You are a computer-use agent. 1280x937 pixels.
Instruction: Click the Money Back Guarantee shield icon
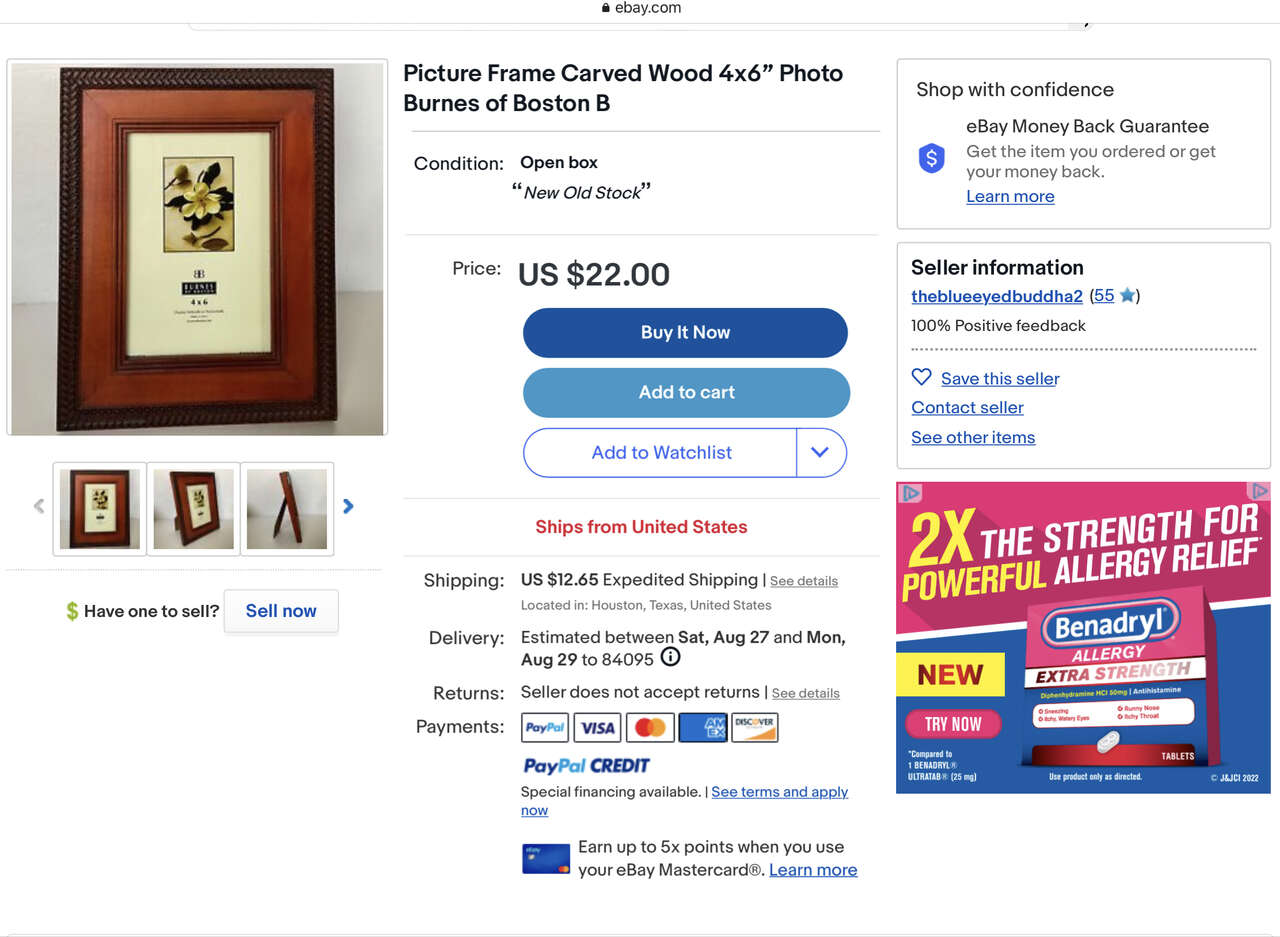[931, 158]
